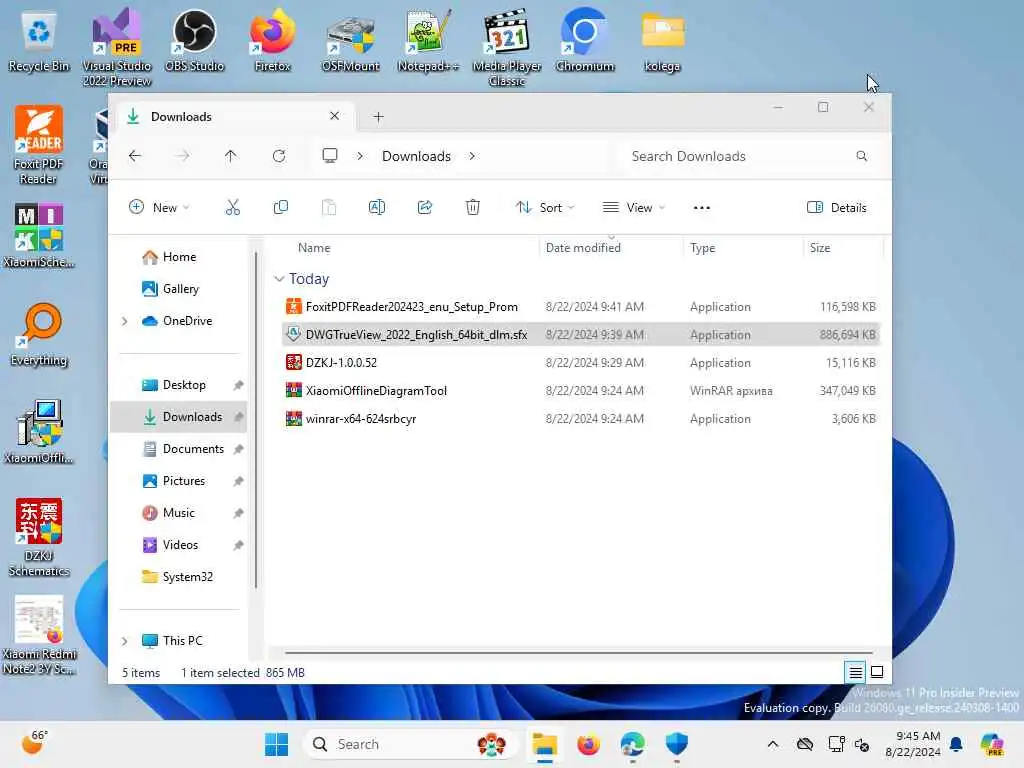Click the Delete trash icon in toolbar
The width and height of the screenshot is (1024, 768).
(x=473, y=208)
